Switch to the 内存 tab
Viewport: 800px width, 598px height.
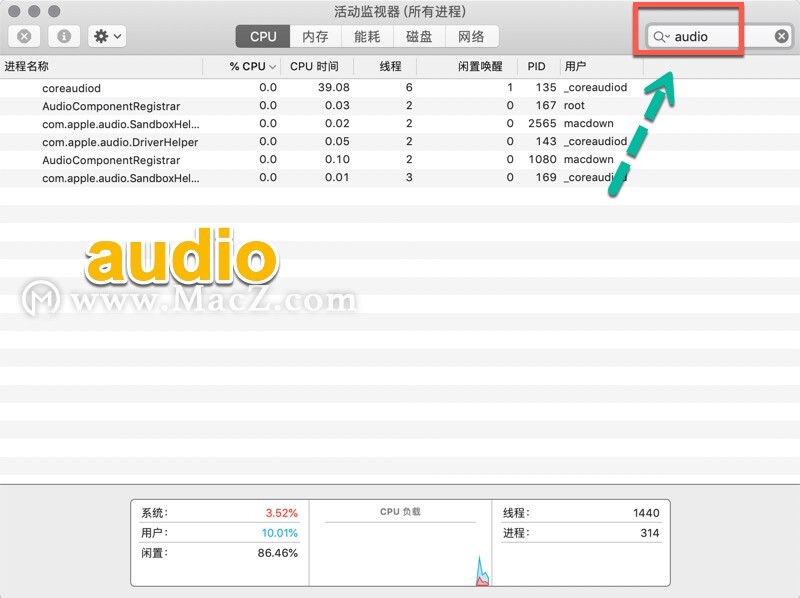[315, 36]
